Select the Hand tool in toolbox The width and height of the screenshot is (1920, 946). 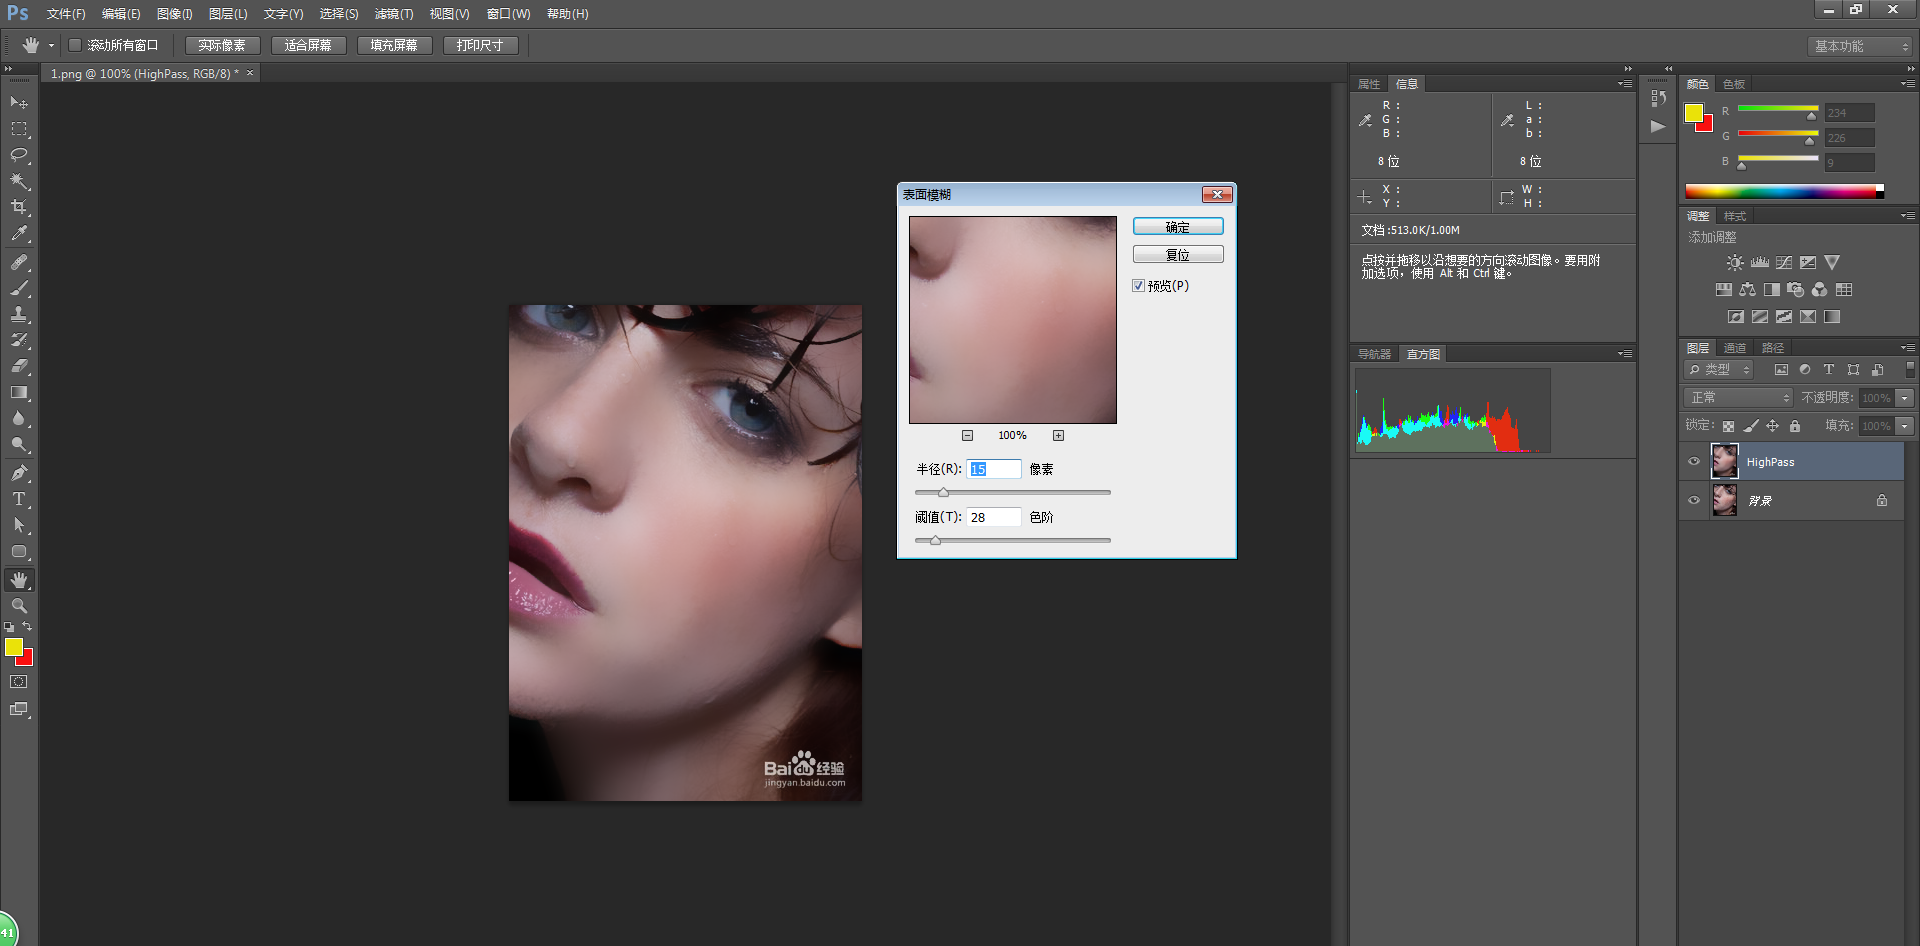[19, 580]
